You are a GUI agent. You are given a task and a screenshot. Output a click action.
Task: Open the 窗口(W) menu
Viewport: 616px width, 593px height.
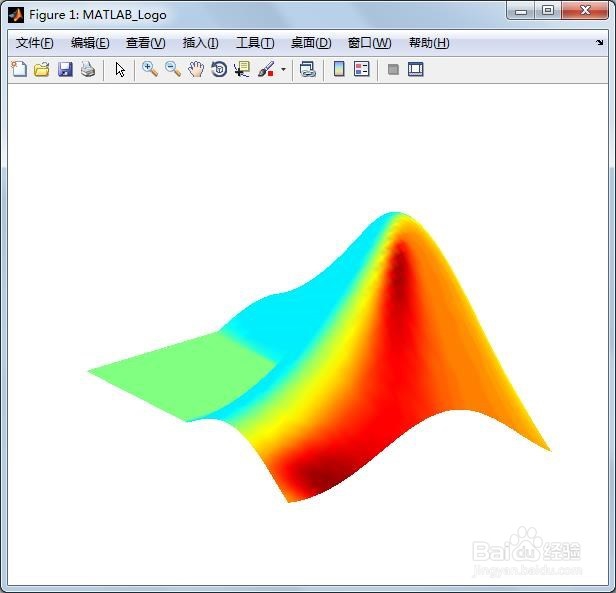click(369, 42)
